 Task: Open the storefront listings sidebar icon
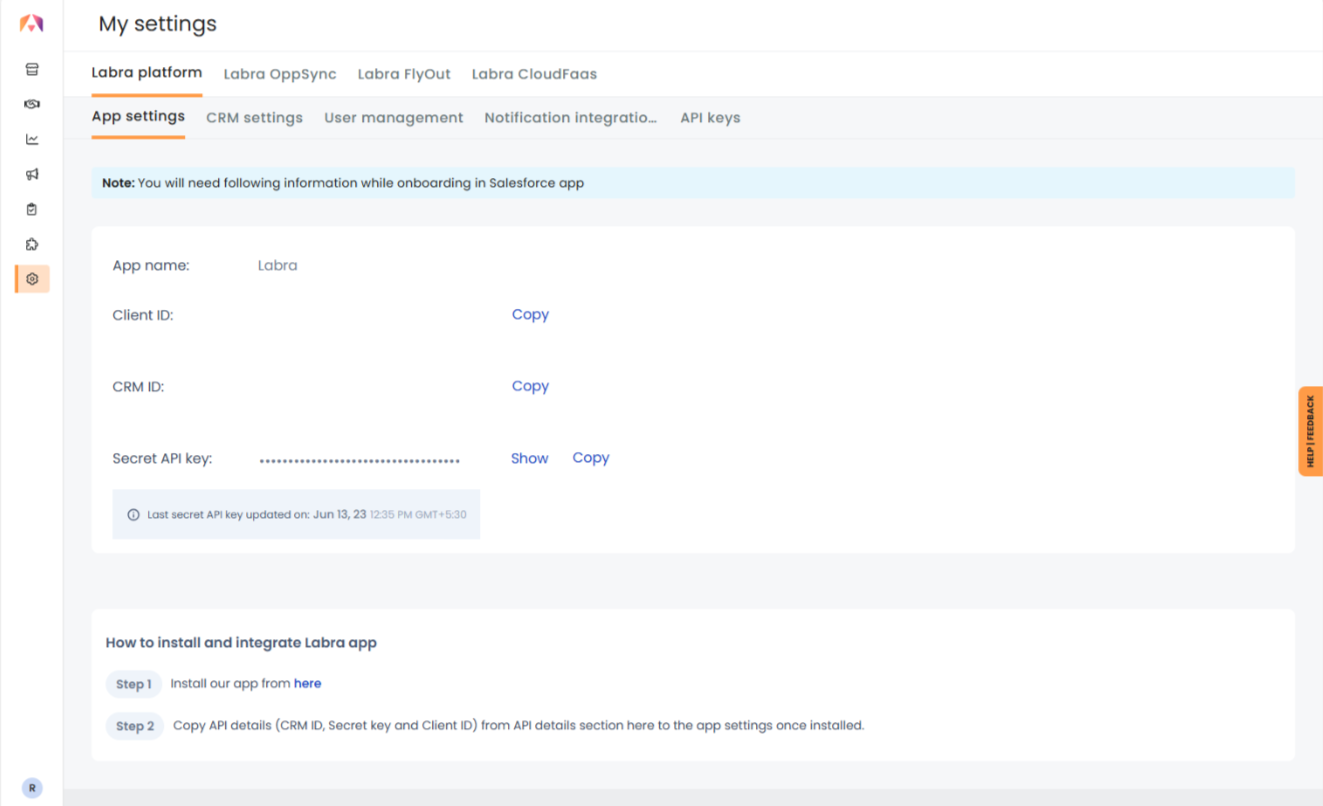[32, 69]
